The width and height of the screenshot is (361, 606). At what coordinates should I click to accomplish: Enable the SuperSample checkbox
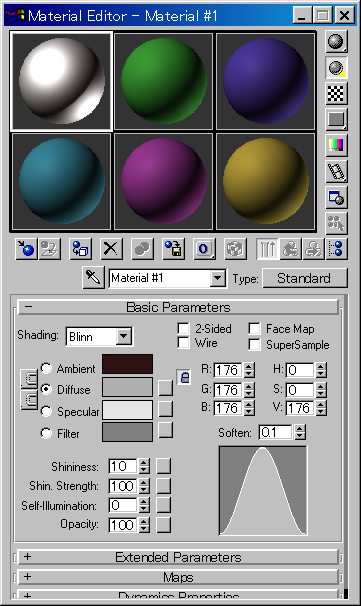pyautogui.click(x=254, y=344)
